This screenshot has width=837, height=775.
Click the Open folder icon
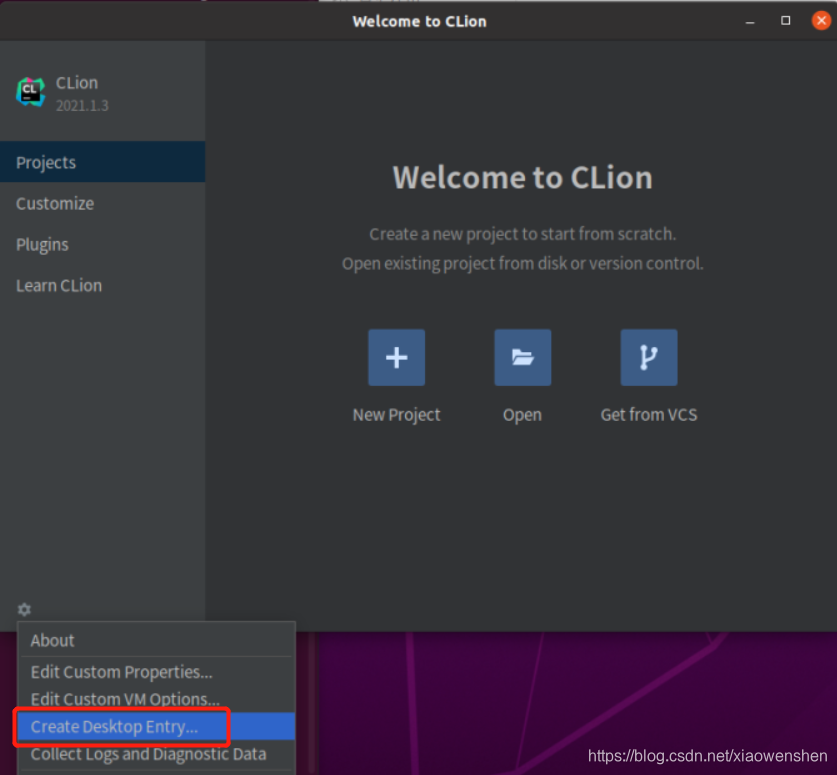523,358
